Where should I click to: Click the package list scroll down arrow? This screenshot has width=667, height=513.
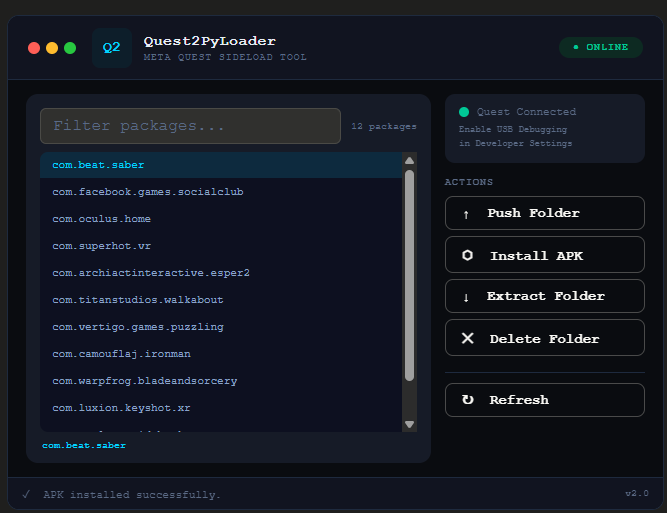[x=410, y=424]
